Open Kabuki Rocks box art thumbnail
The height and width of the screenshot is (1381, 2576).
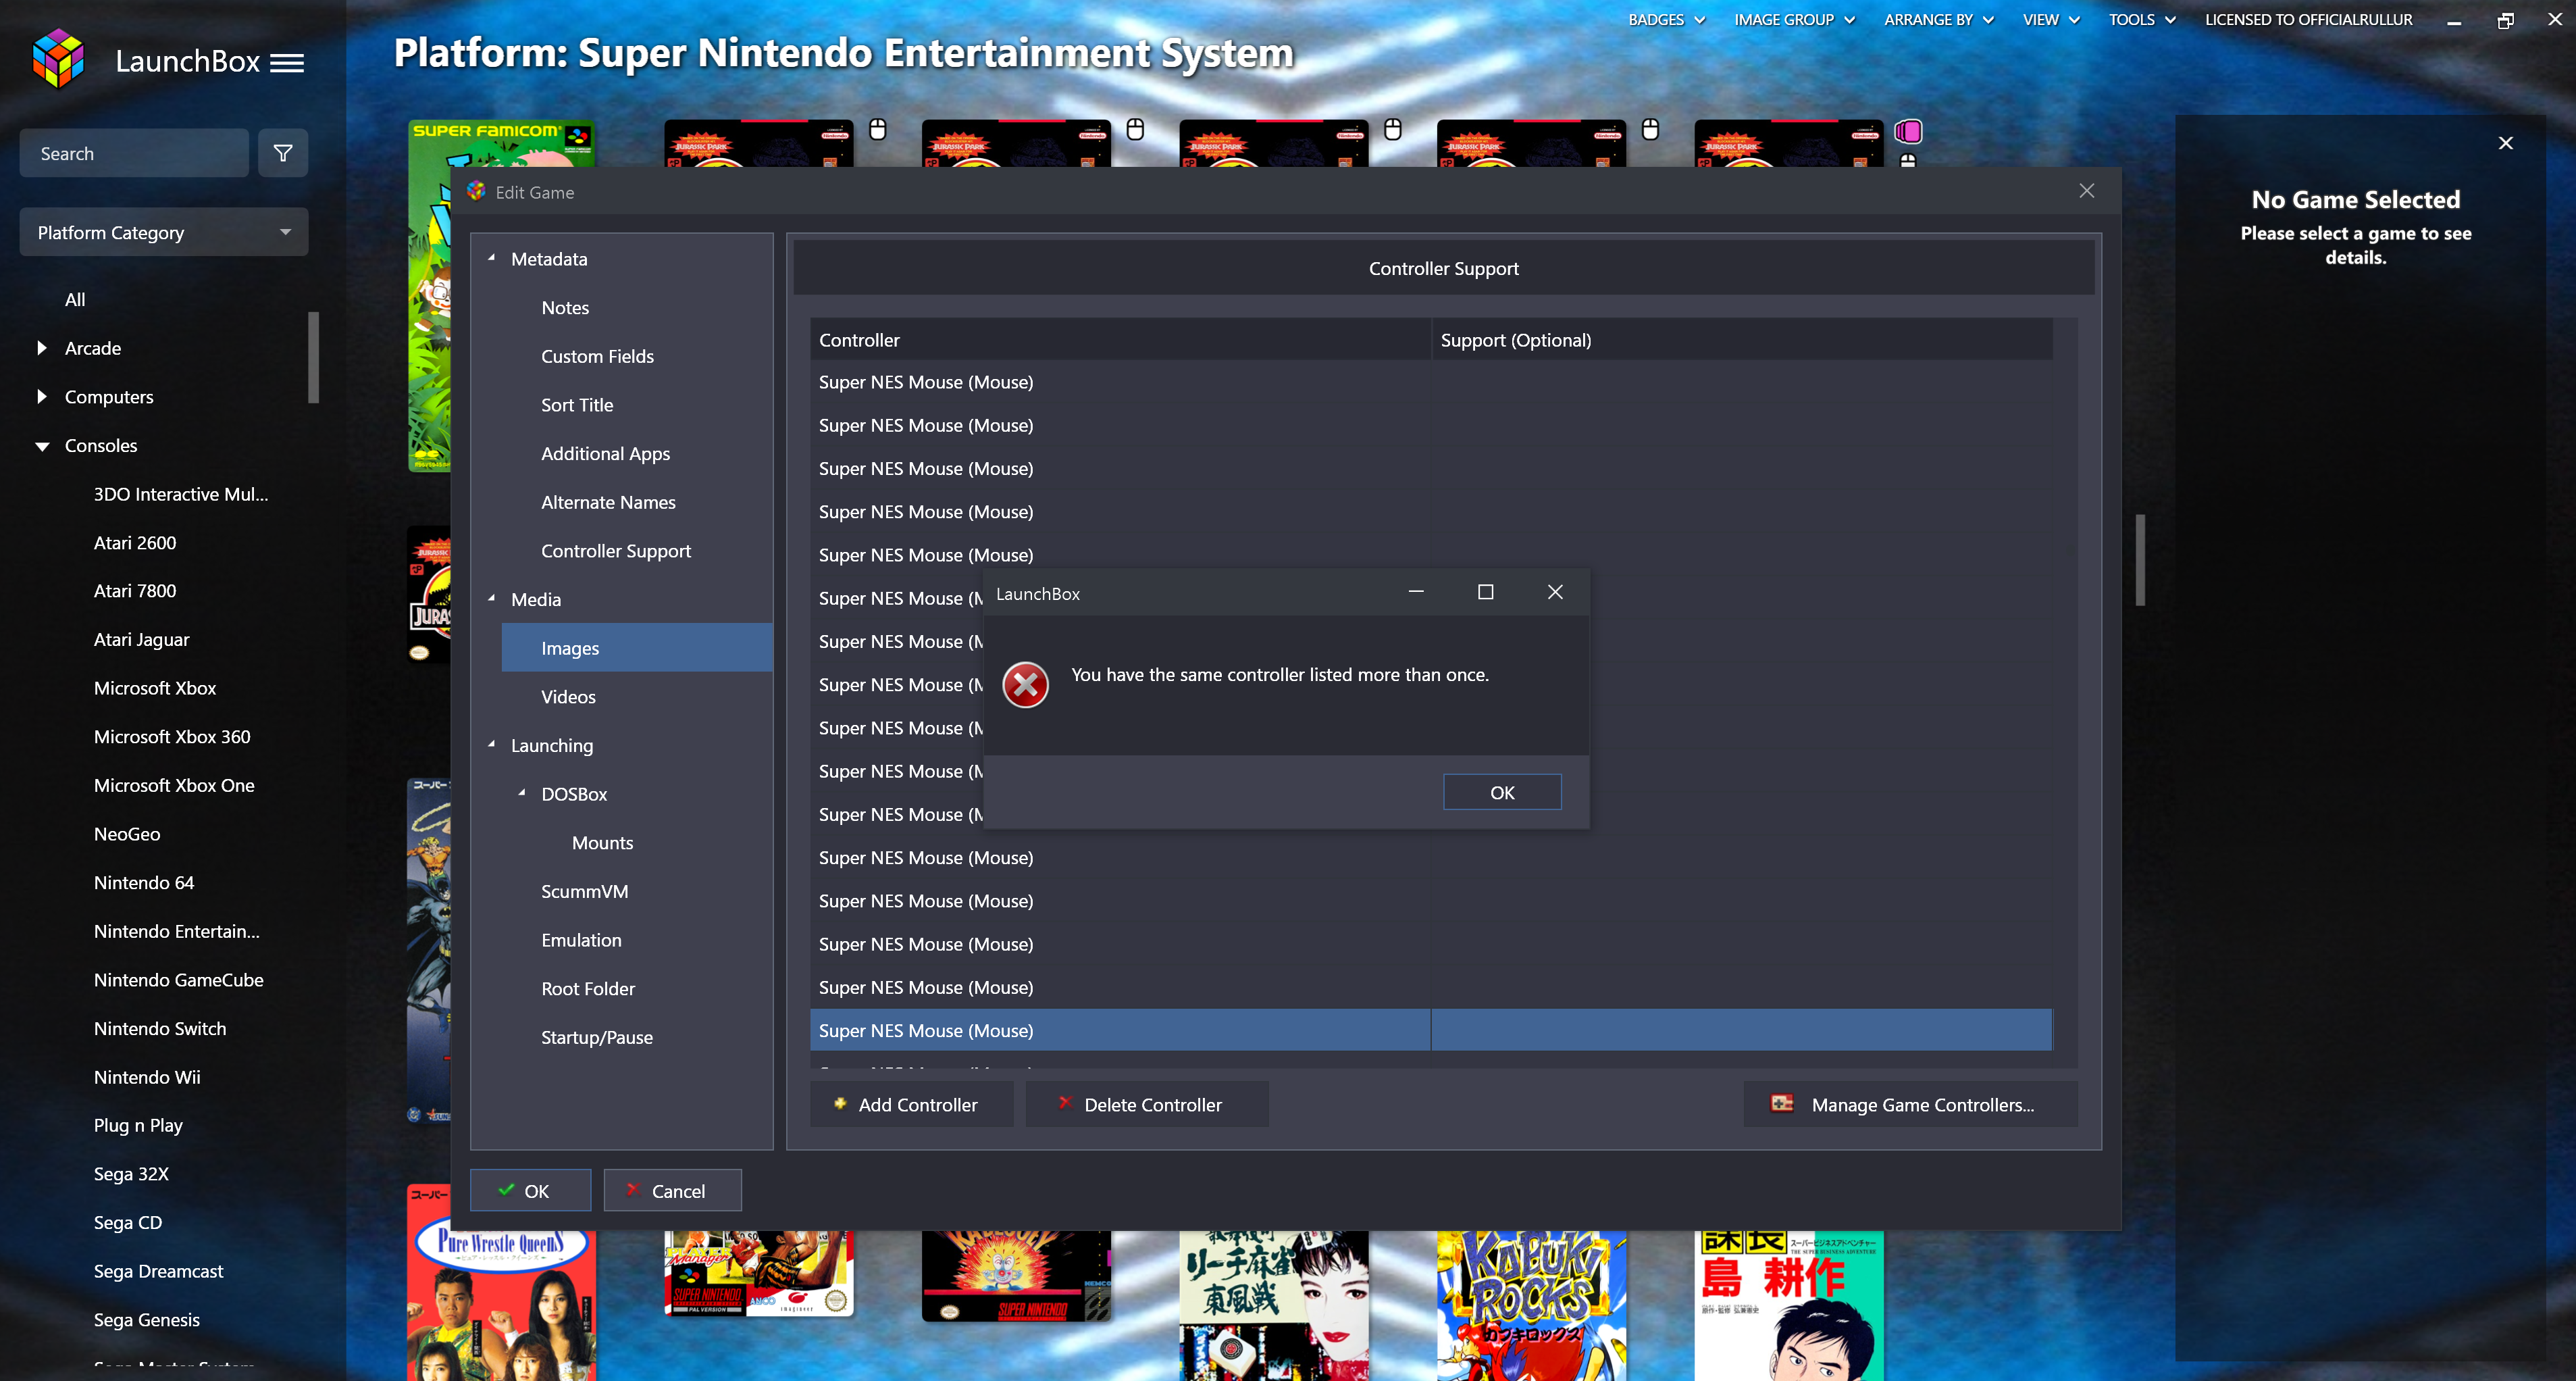coord(1531,1306)
